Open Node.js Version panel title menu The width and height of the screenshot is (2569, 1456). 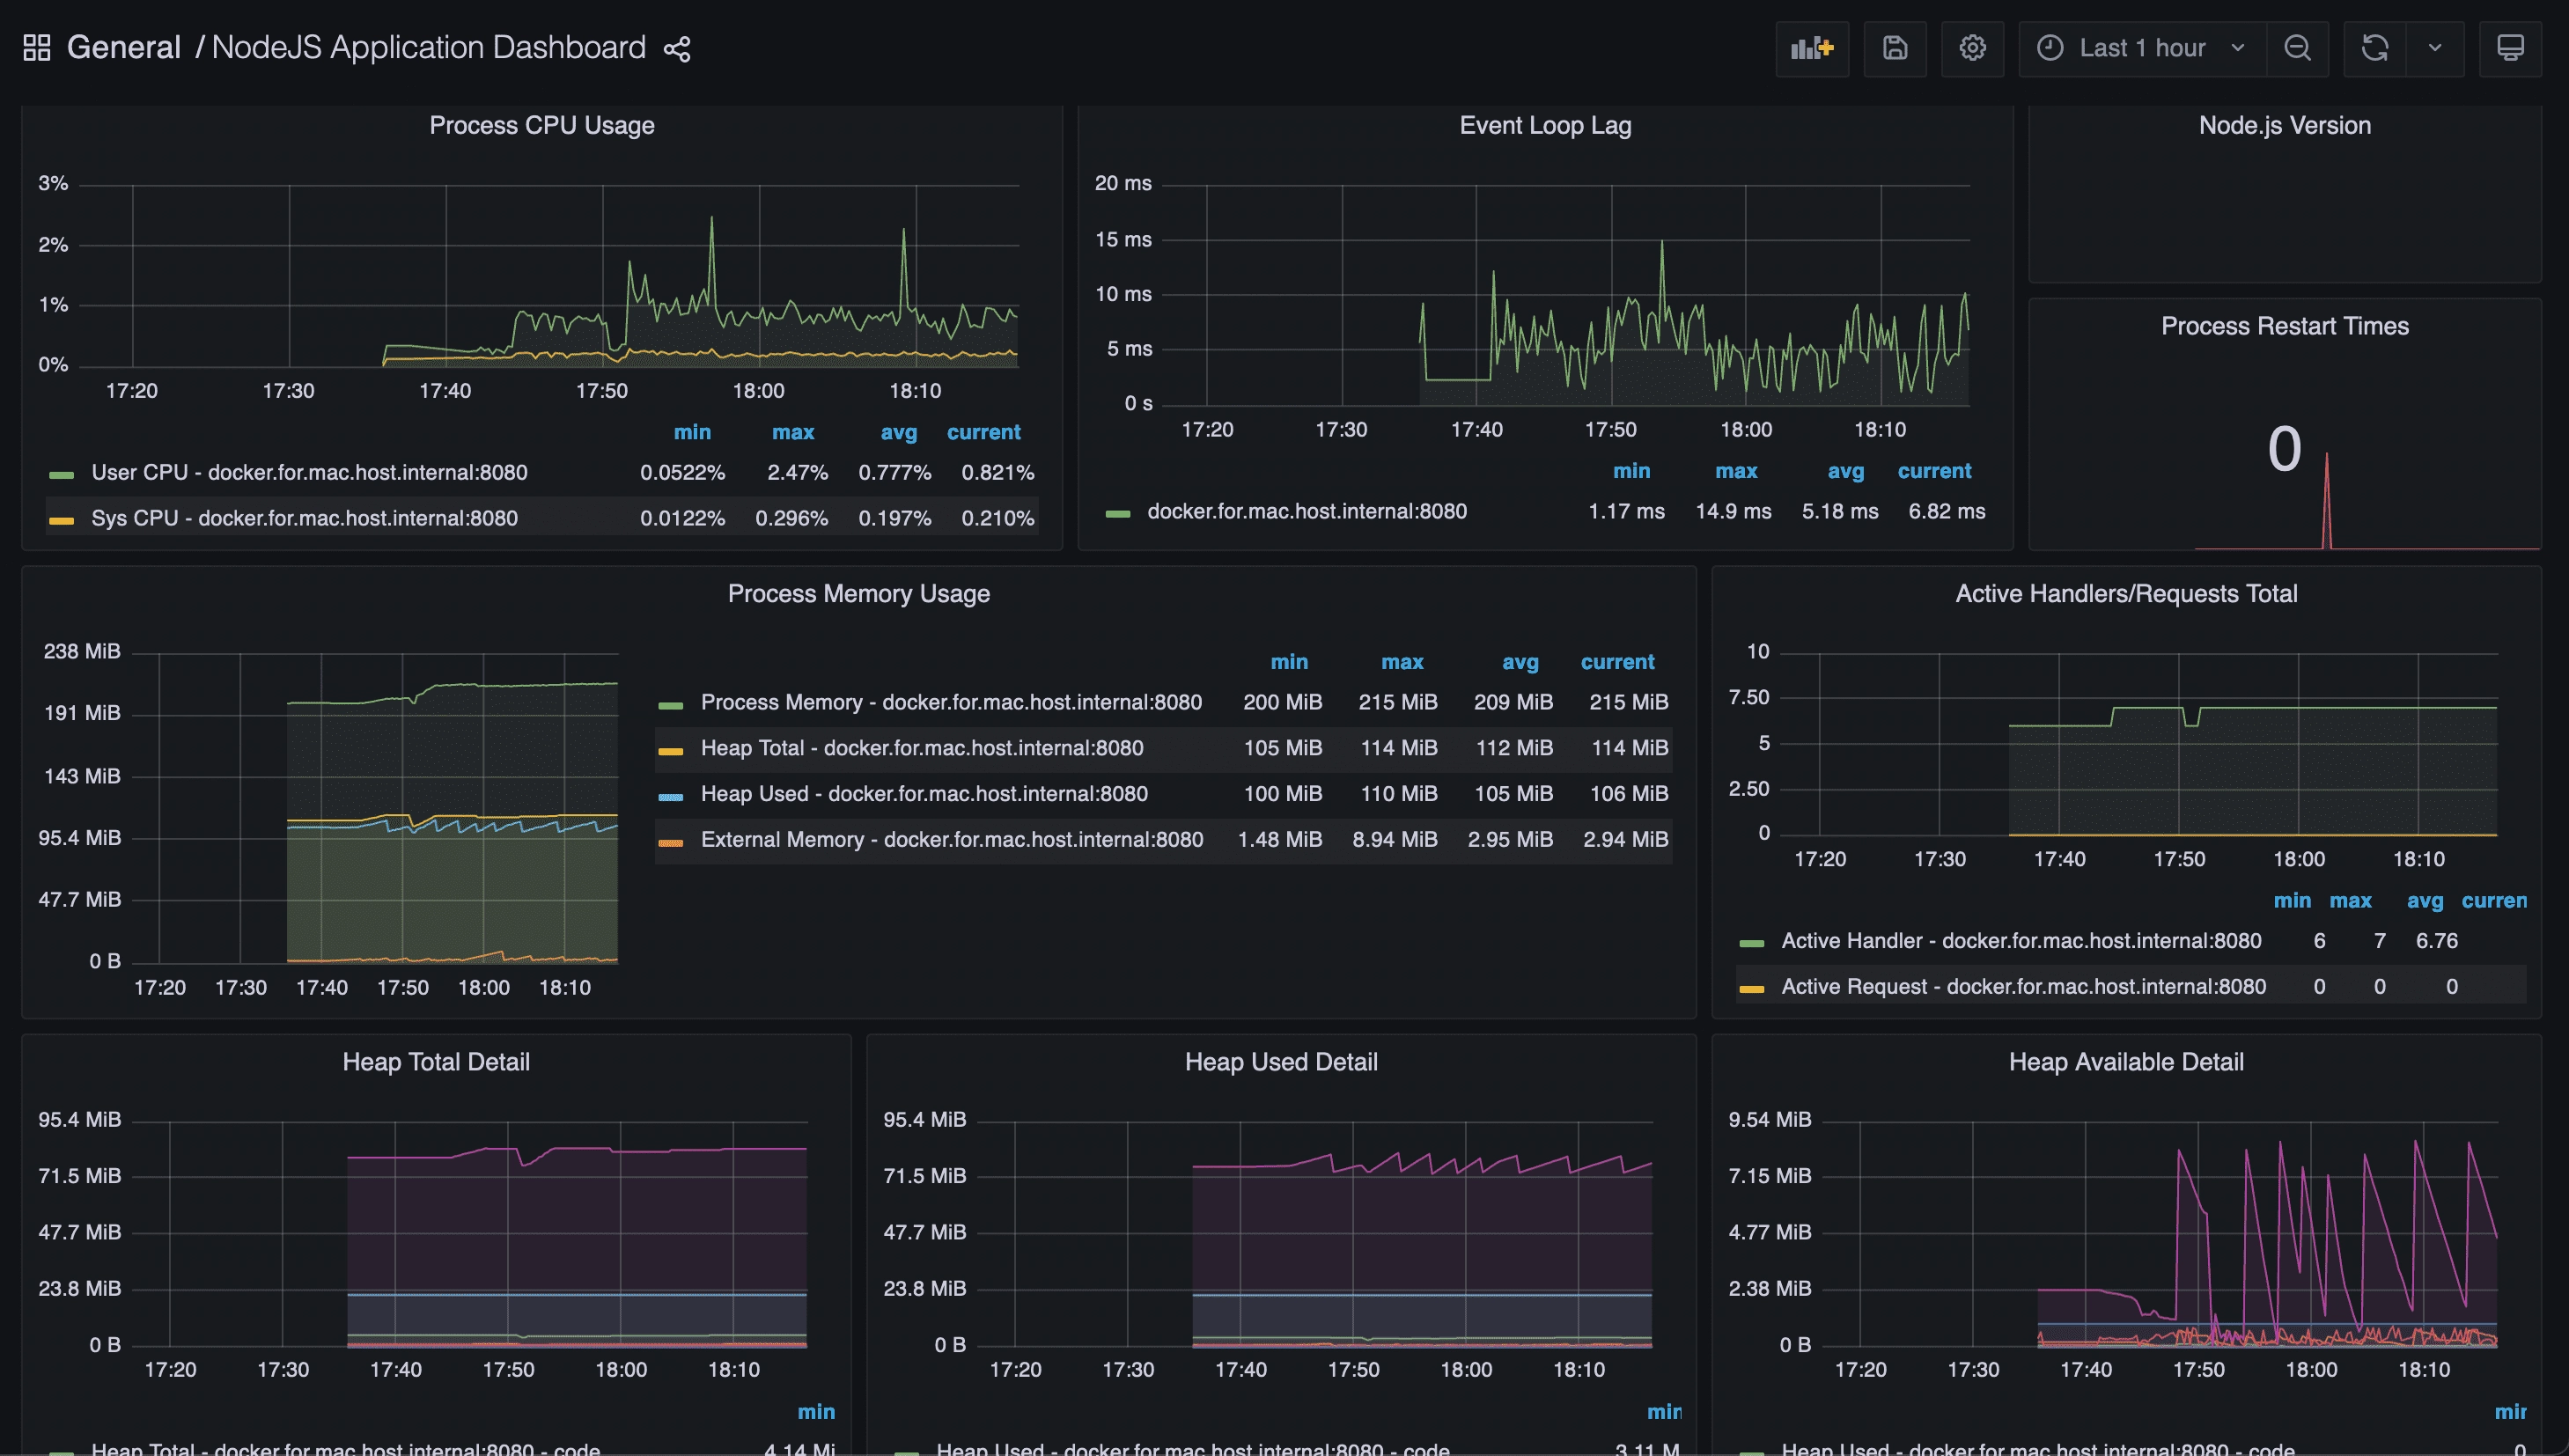(x=2284, y=125)
